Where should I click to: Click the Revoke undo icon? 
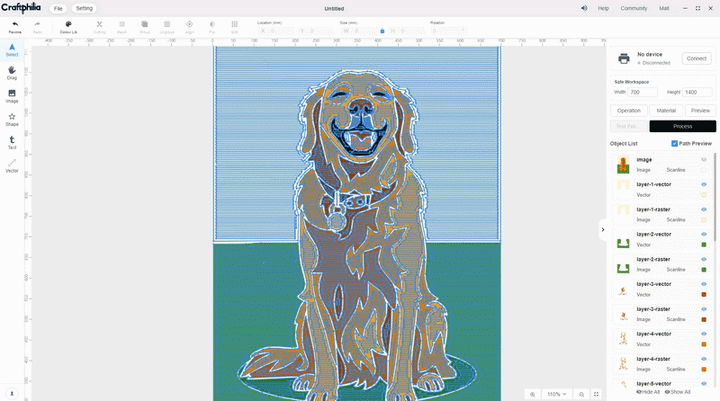coord(15,24)
